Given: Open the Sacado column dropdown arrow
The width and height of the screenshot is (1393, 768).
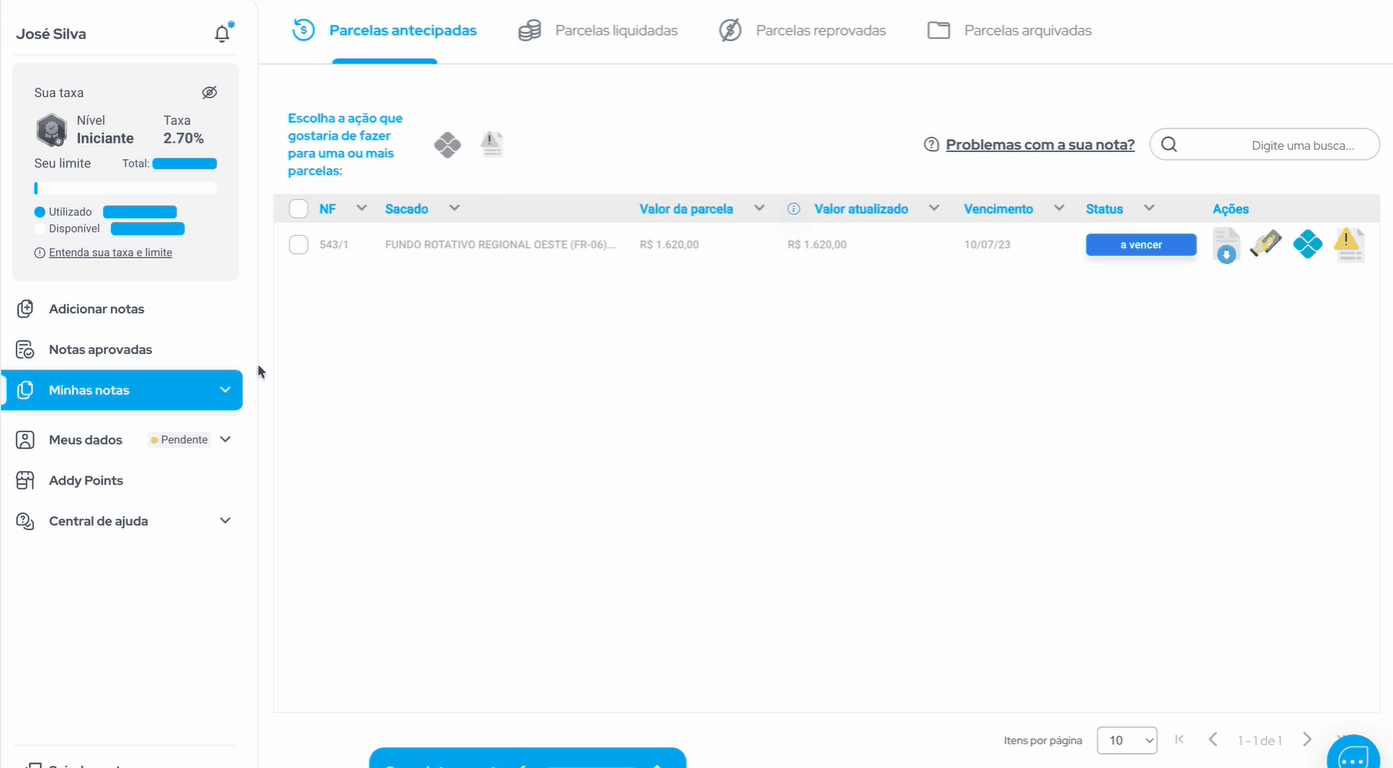Looking at the screenshot, I should pos(454,208).
